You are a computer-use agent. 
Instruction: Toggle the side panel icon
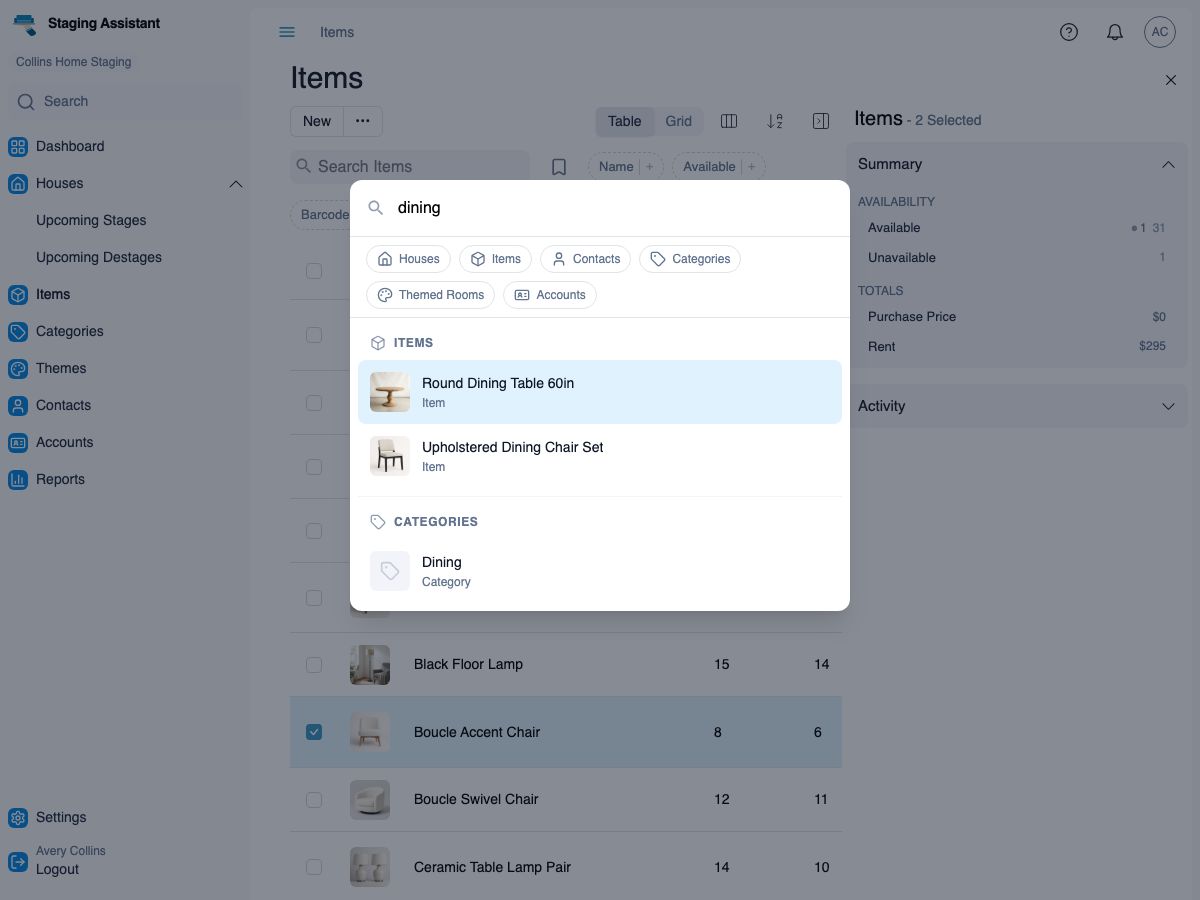[821, 121]
